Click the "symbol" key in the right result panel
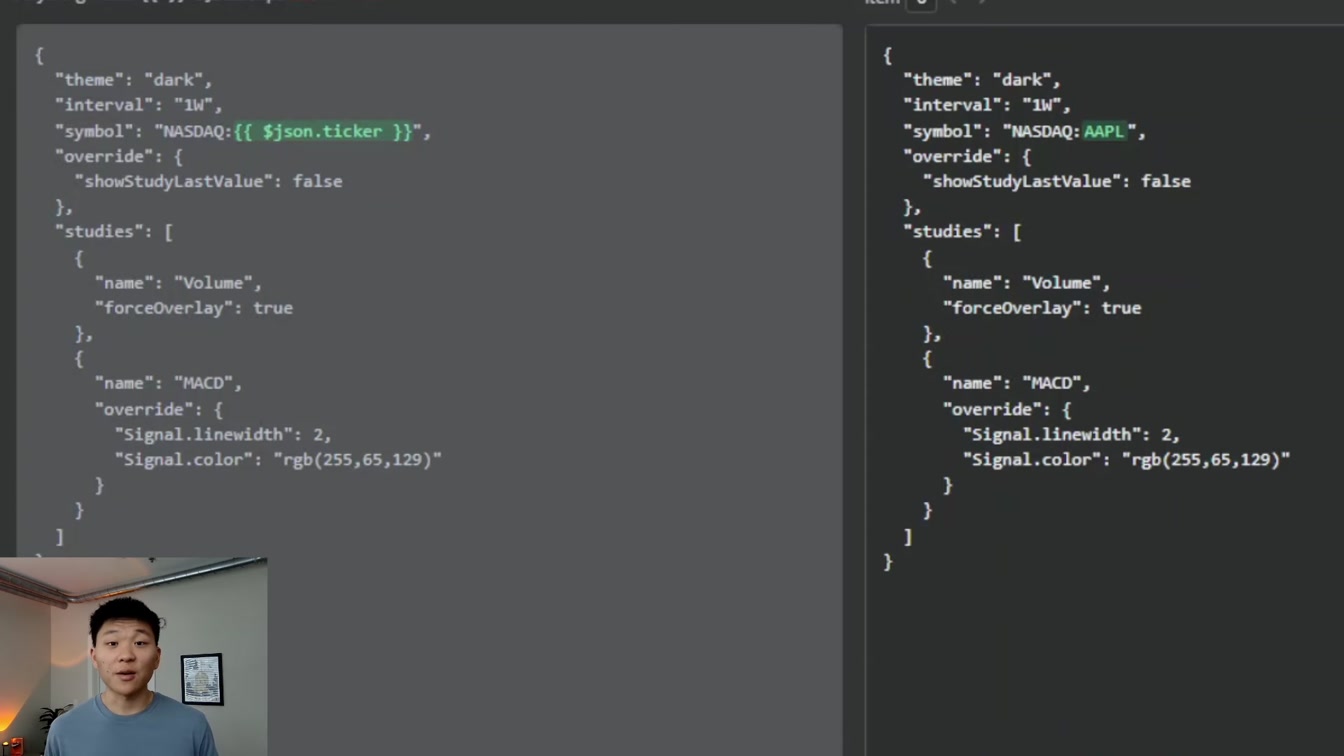 click(x=942, y=131)
